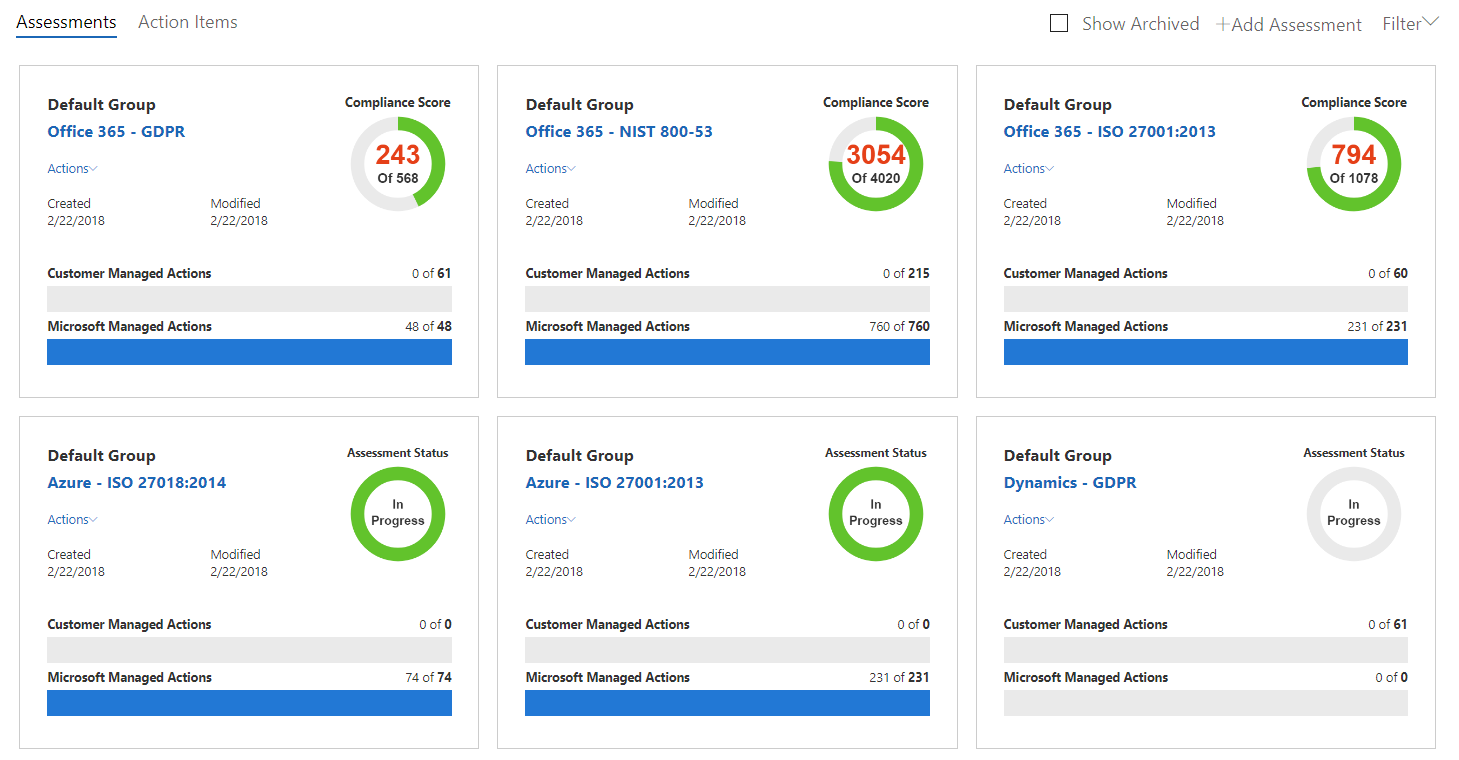Expand Actions menu for Office 365 - GDPR
1459x760 pixels.
[x=73, y=168]
